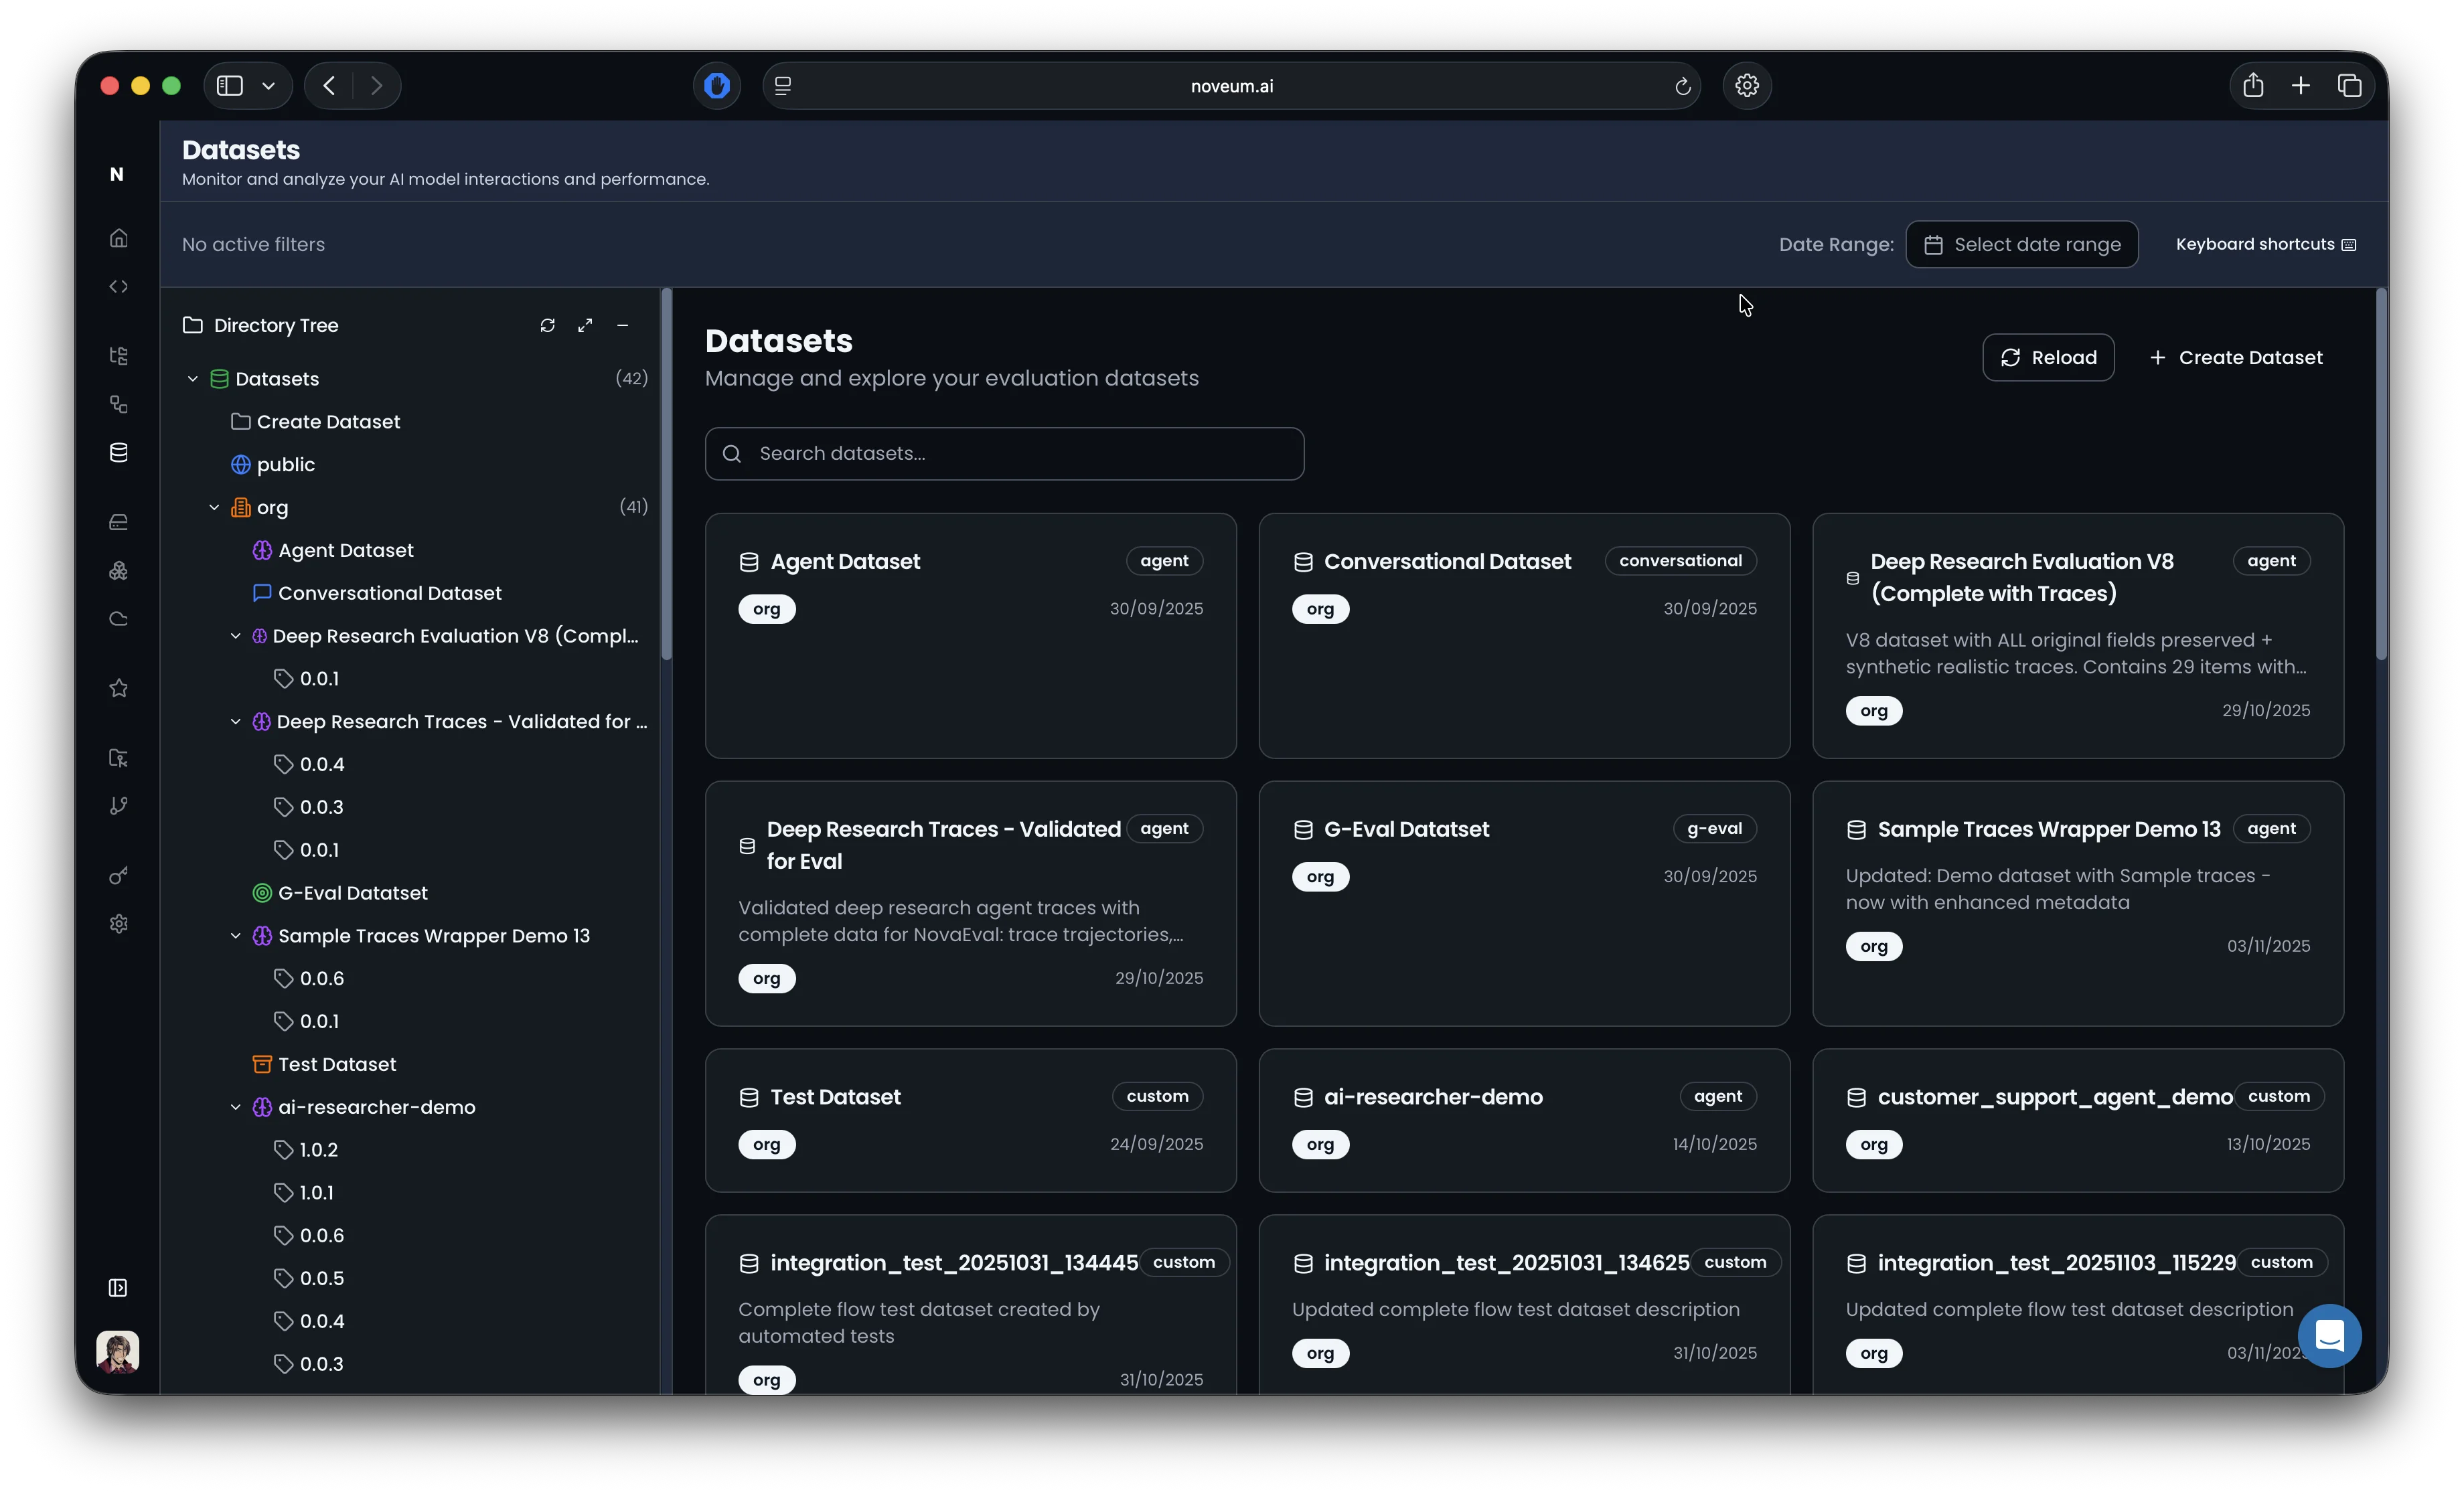This screenshot has height=1494, width=2464.
Task: Collapse the org folder in tree
Action: pos(214,508)
